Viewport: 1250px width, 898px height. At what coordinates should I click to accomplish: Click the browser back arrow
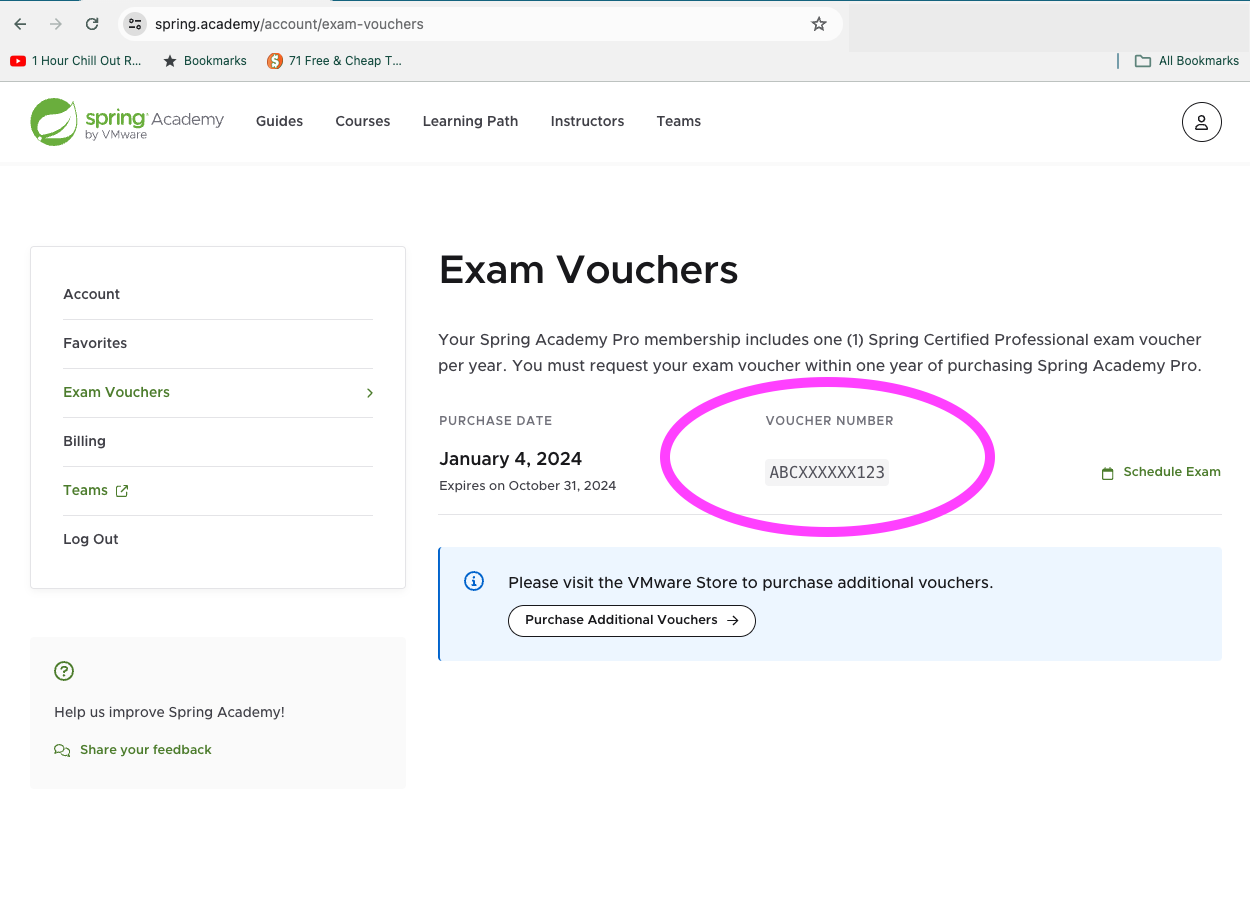click(20, 24)
